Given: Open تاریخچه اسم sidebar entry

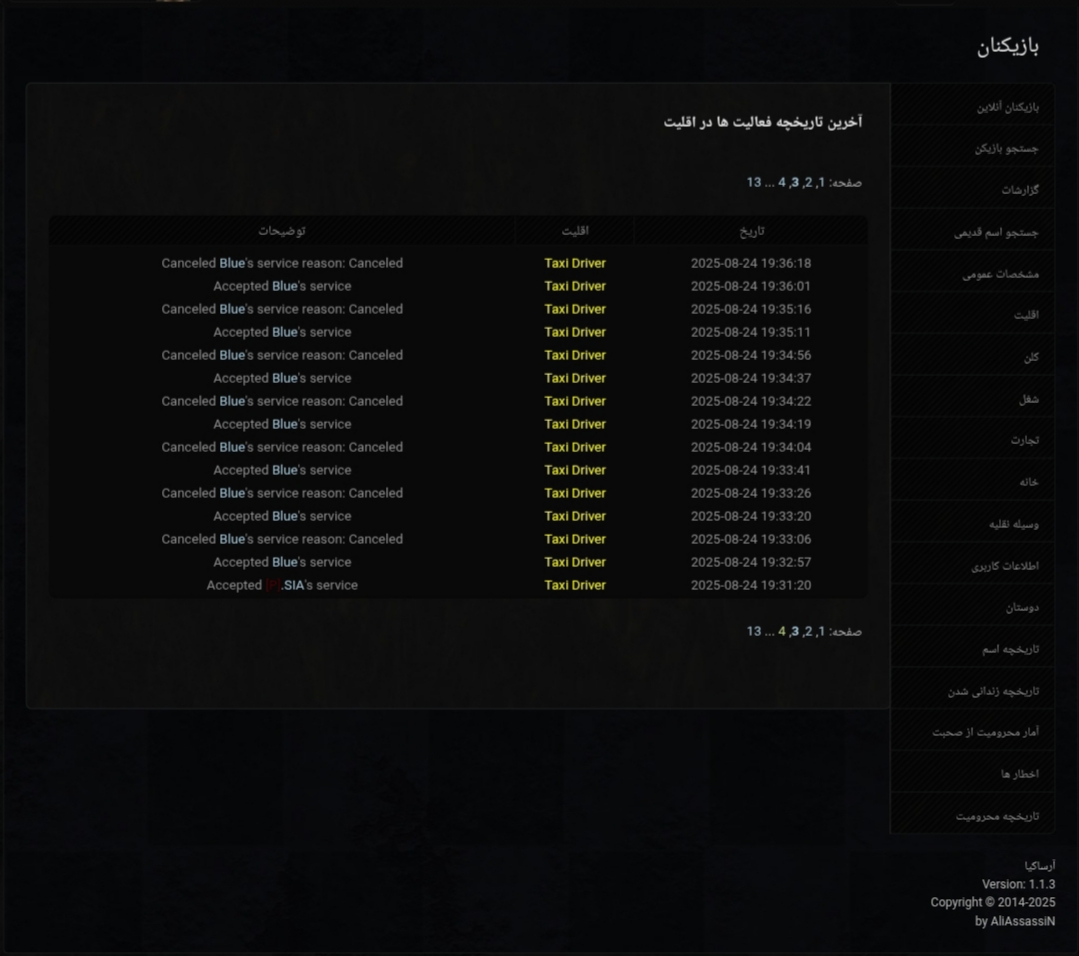Looking at the screenshot, I should (972, 649).
